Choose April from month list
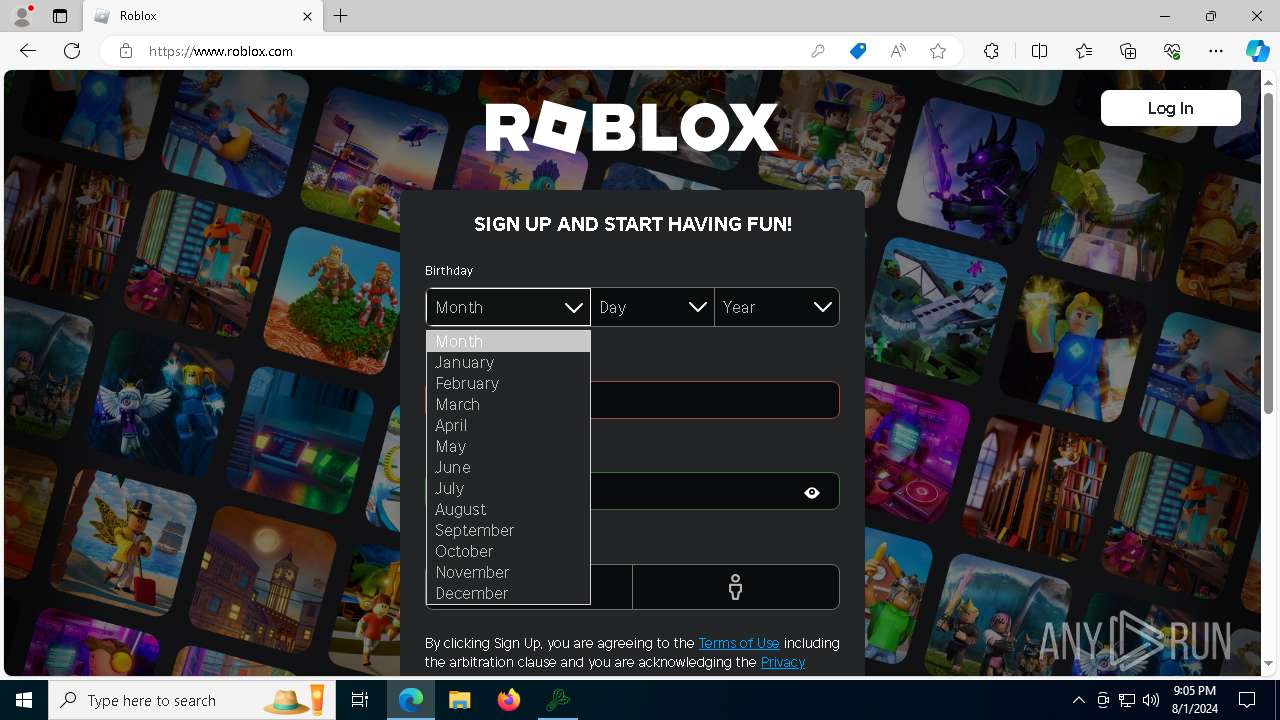1280x720 pixels. (508, 426)
